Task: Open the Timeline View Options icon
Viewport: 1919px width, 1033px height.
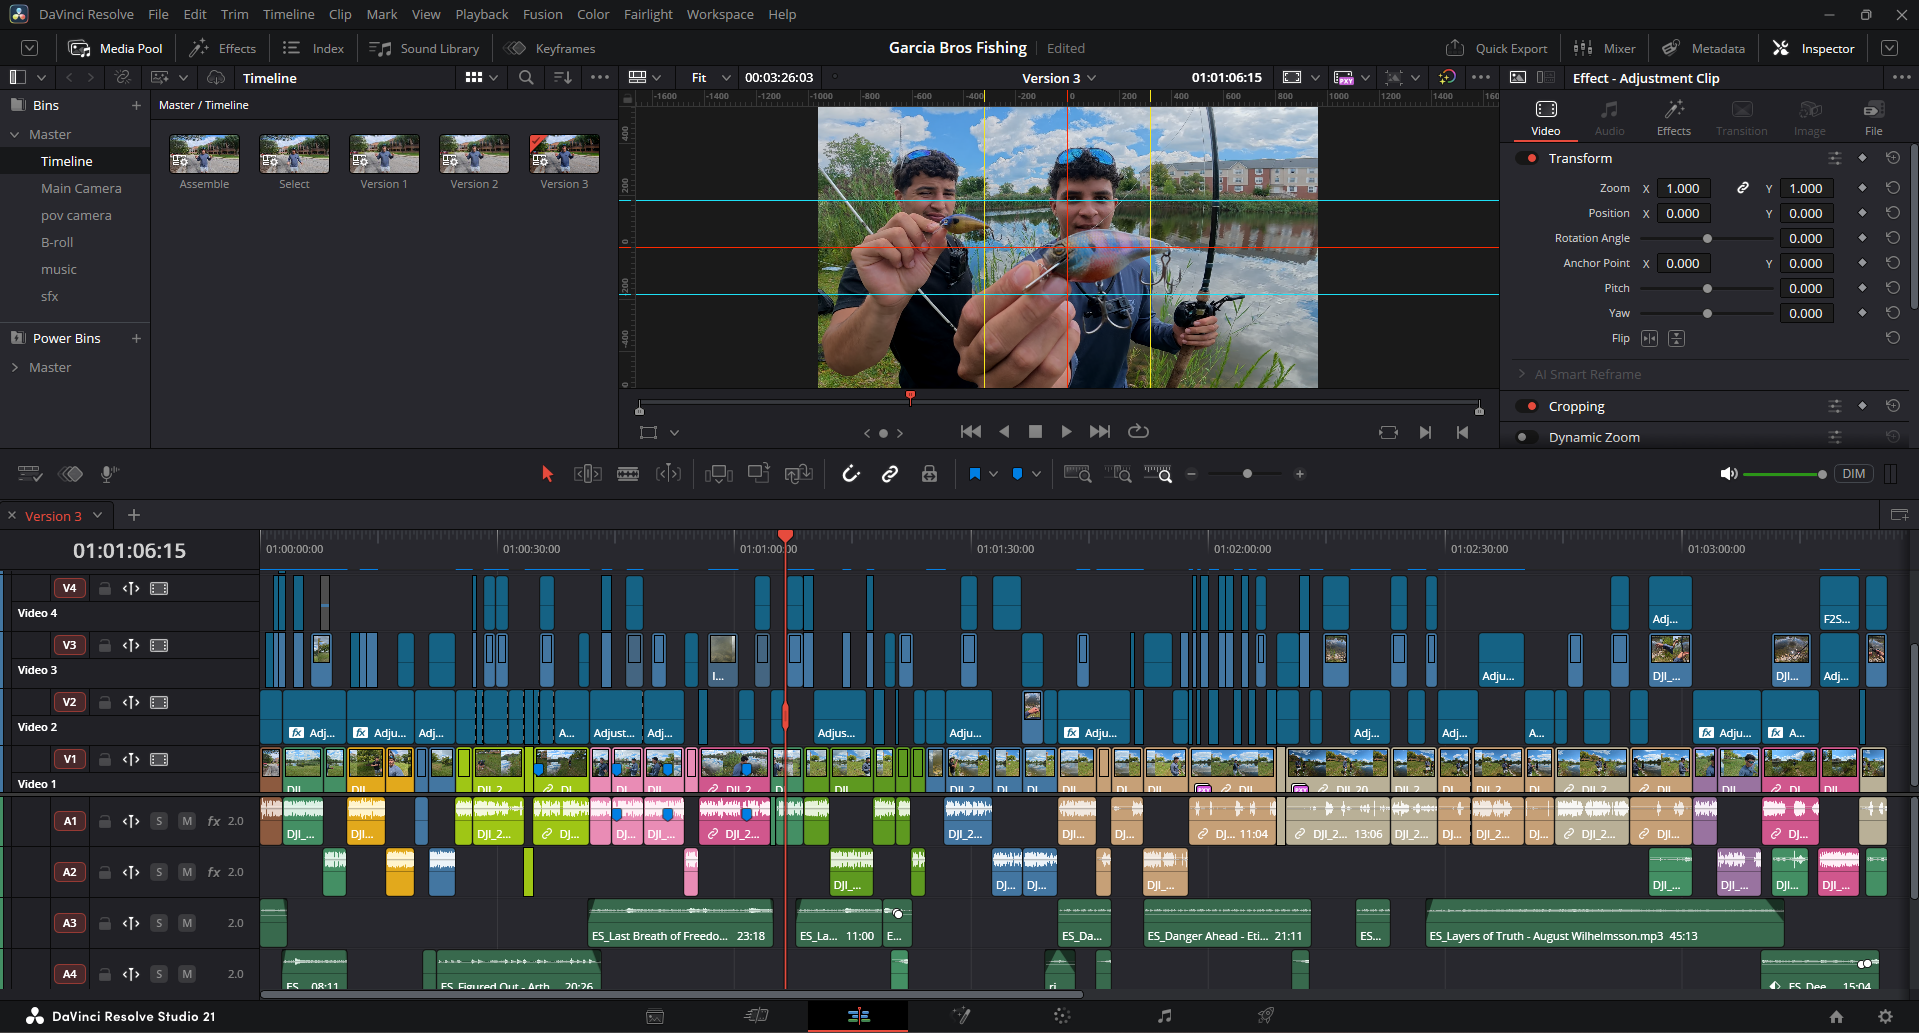Action: (30, 474)
